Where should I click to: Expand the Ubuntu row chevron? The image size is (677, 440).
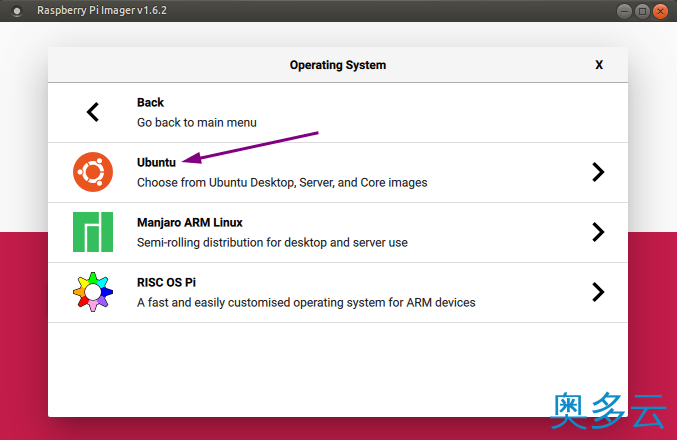tap(598, 172)
